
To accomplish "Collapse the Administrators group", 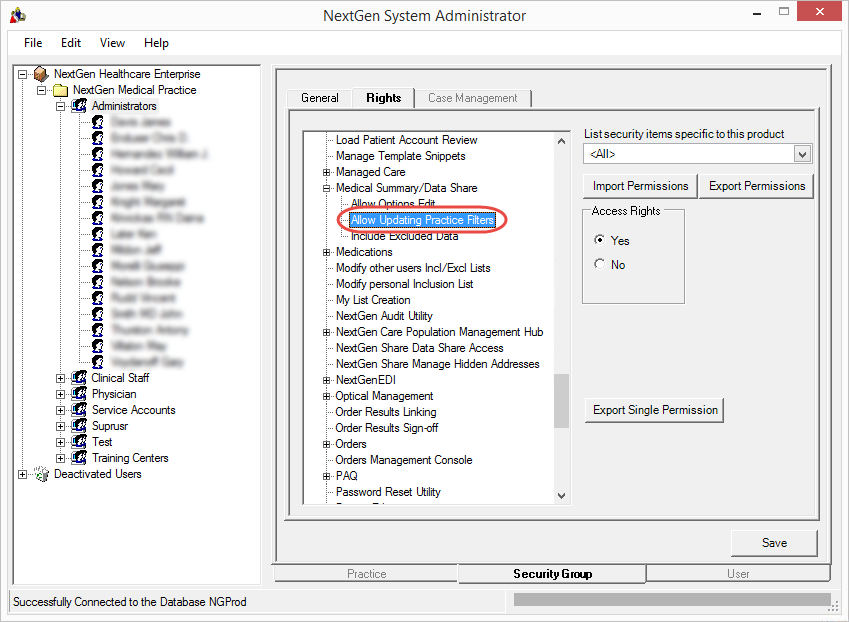I will [61, 106].
